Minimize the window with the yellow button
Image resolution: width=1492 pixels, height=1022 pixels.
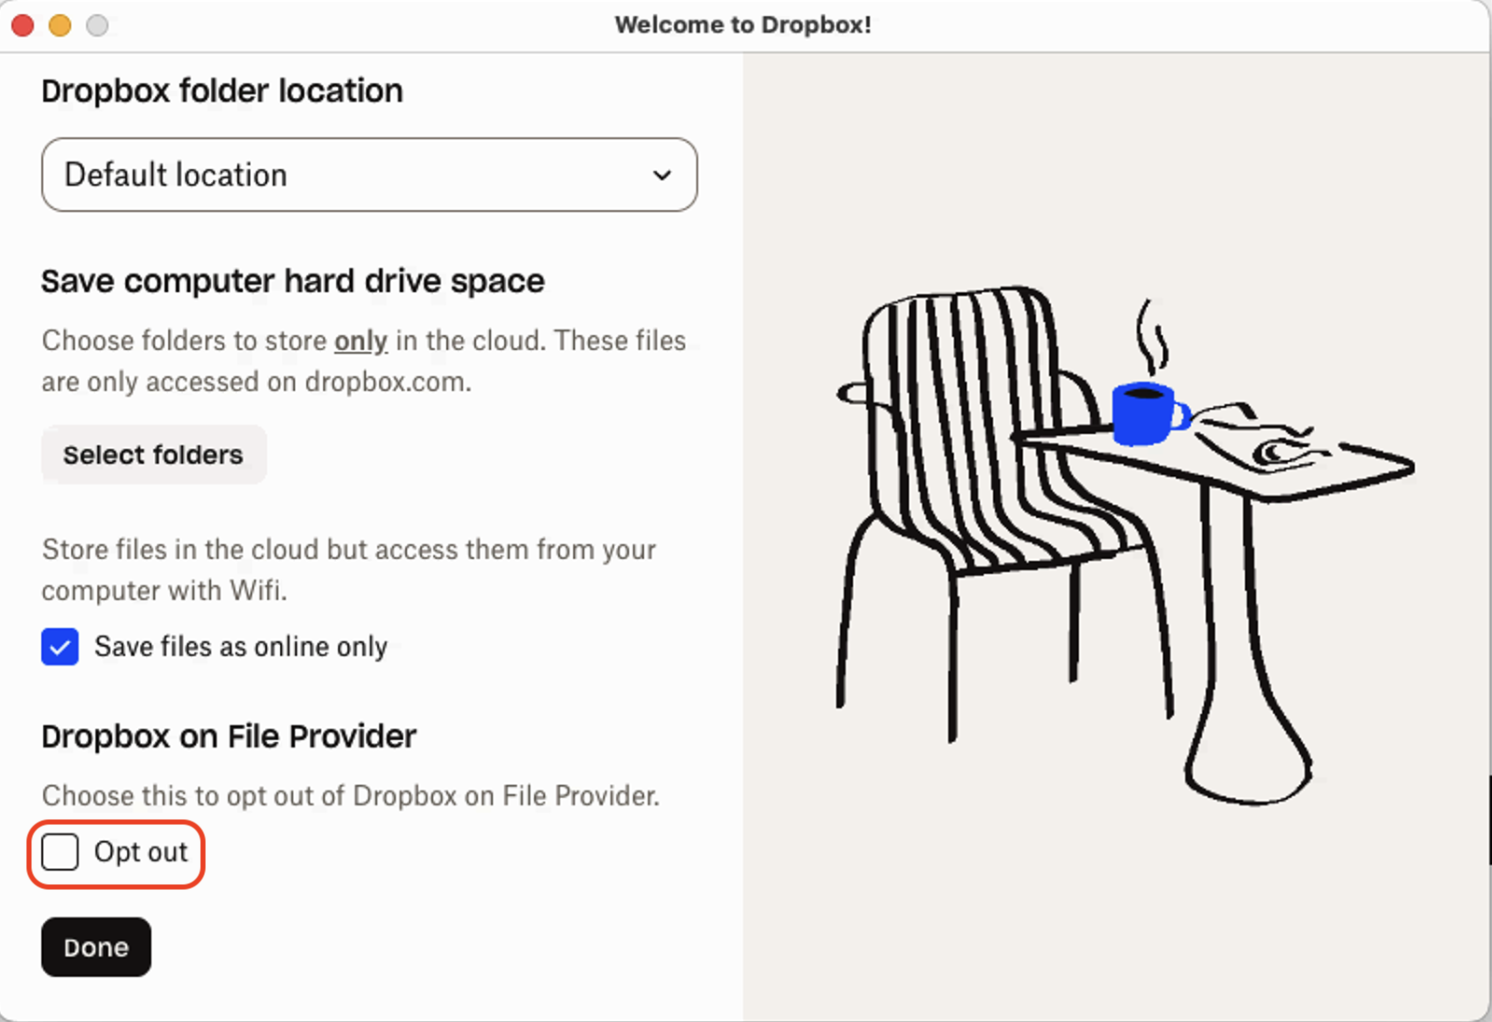pyautogui.click(x=60, y=25)
